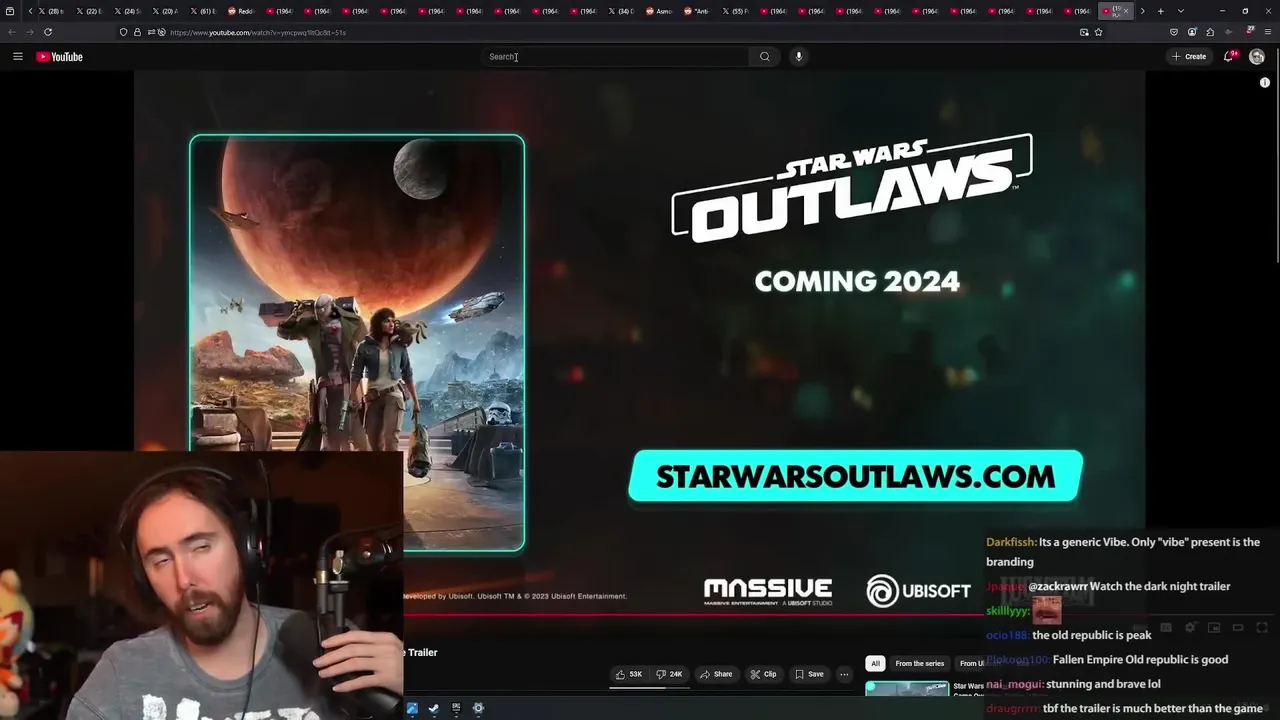Open the YouTube guide hamburger menu
Screen dimensions: 1280x720
tap(17, 57)
